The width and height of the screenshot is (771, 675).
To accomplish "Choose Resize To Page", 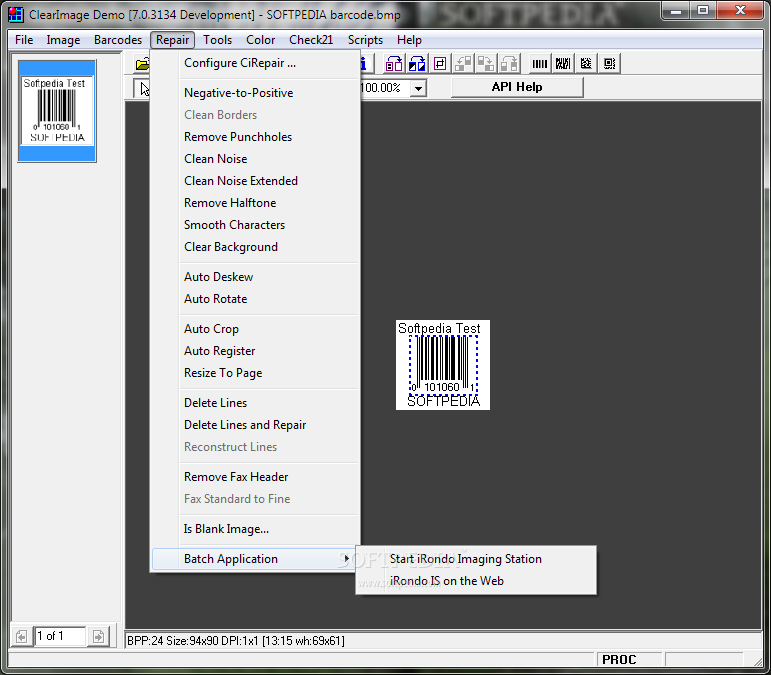I will (254, 373).
